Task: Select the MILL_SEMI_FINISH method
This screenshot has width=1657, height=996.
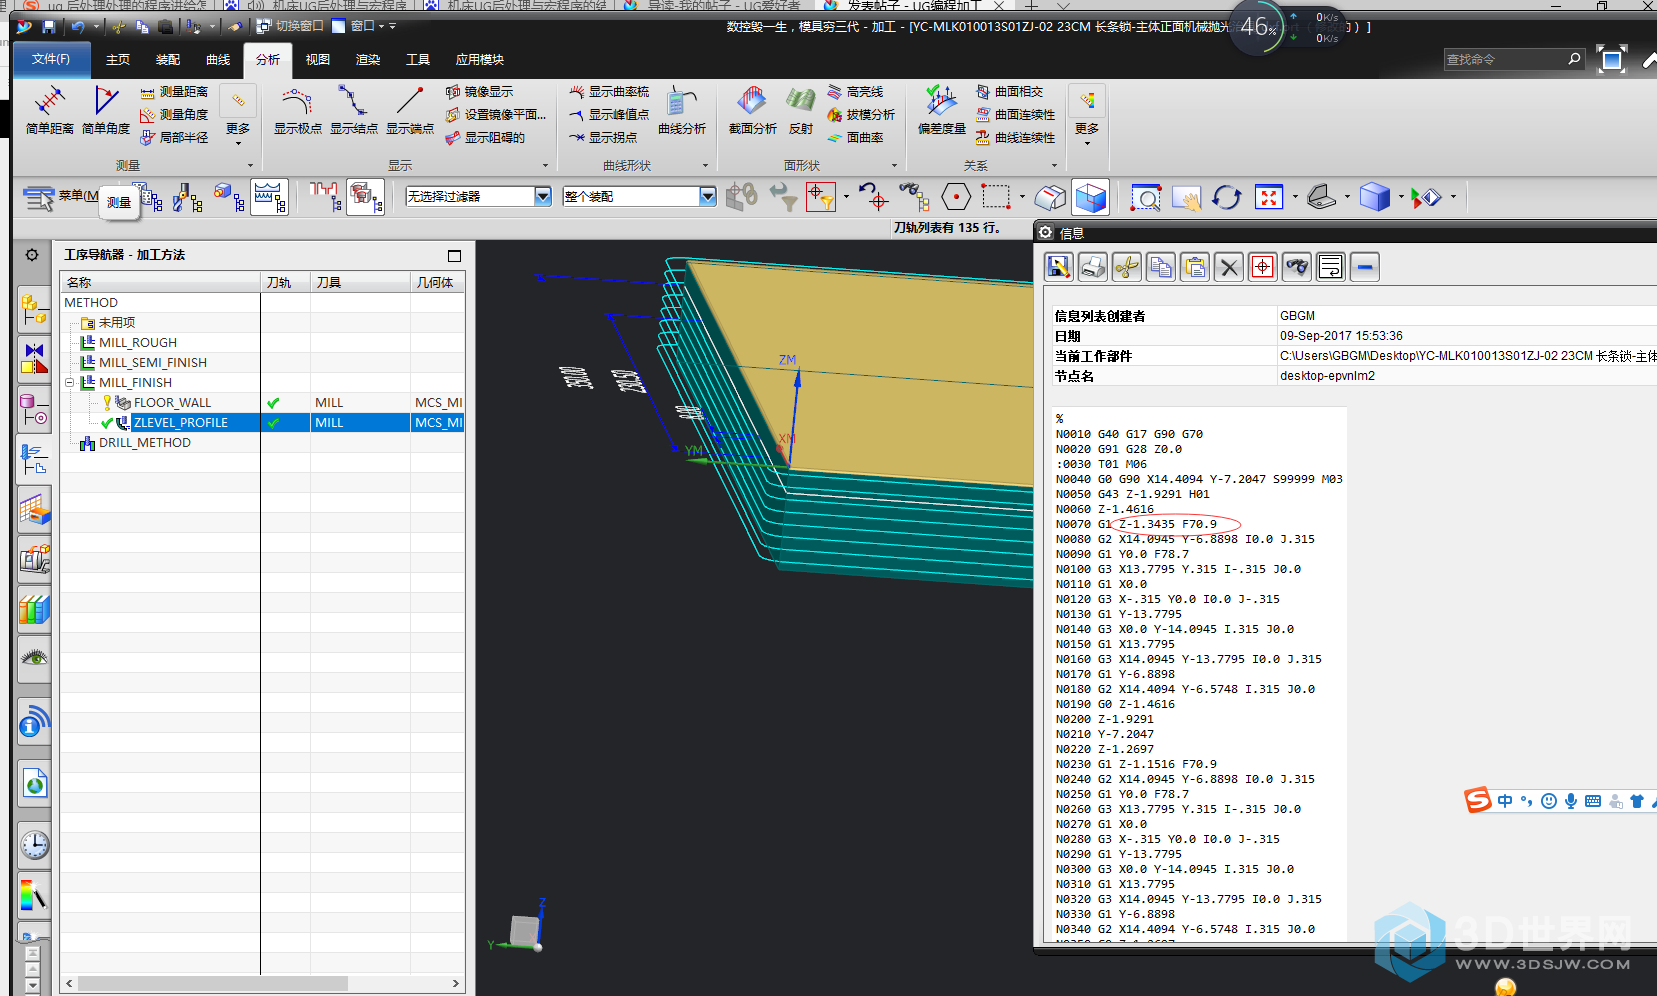Action: 153,363
